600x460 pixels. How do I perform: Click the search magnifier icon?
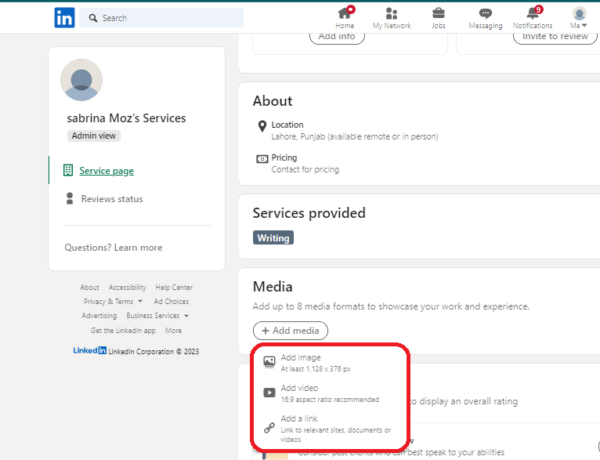pyautogui.click(x=93, y=18)
